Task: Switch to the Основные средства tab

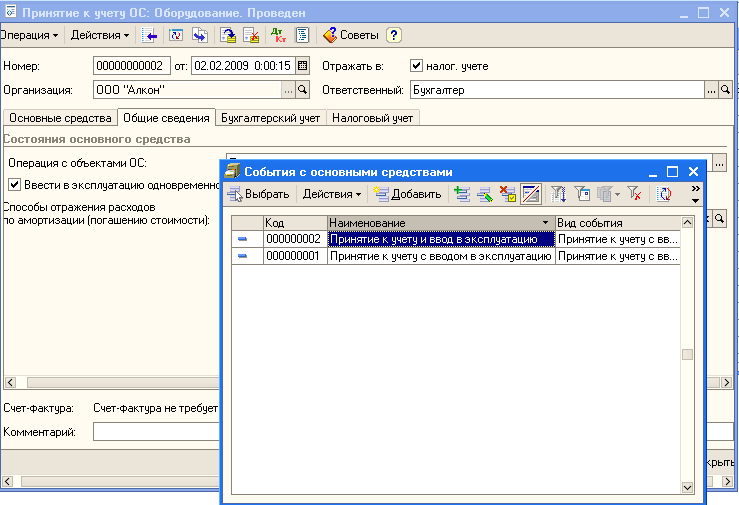Action: 60,118
